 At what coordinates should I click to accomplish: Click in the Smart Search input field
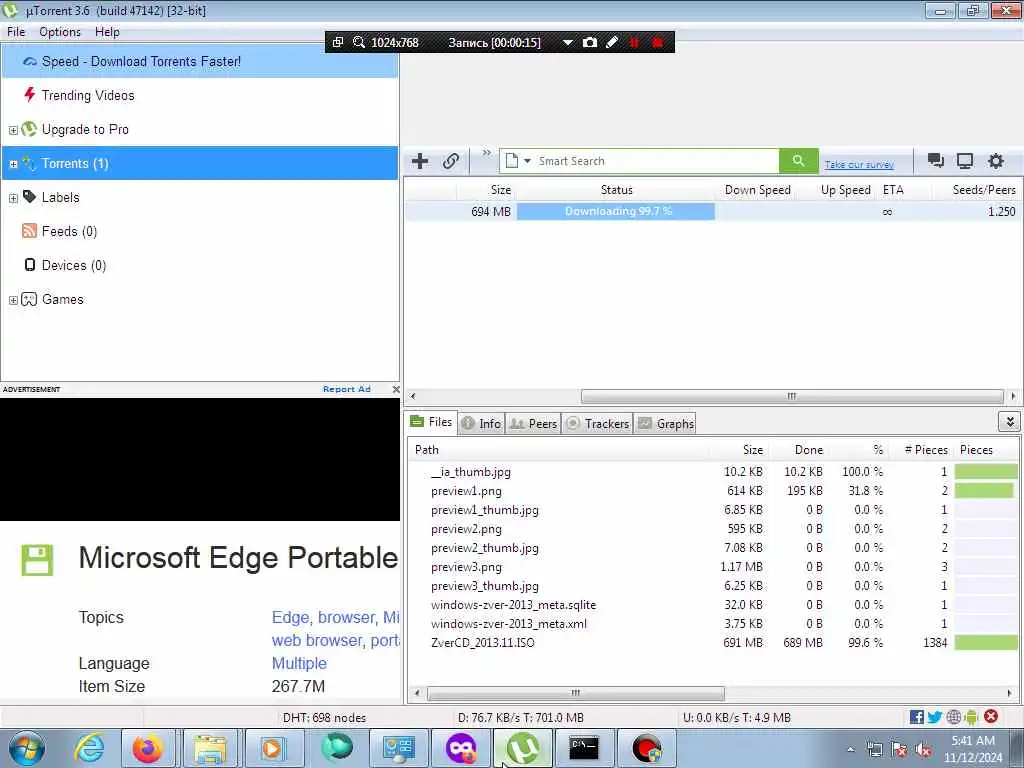(x=656, y=161)
